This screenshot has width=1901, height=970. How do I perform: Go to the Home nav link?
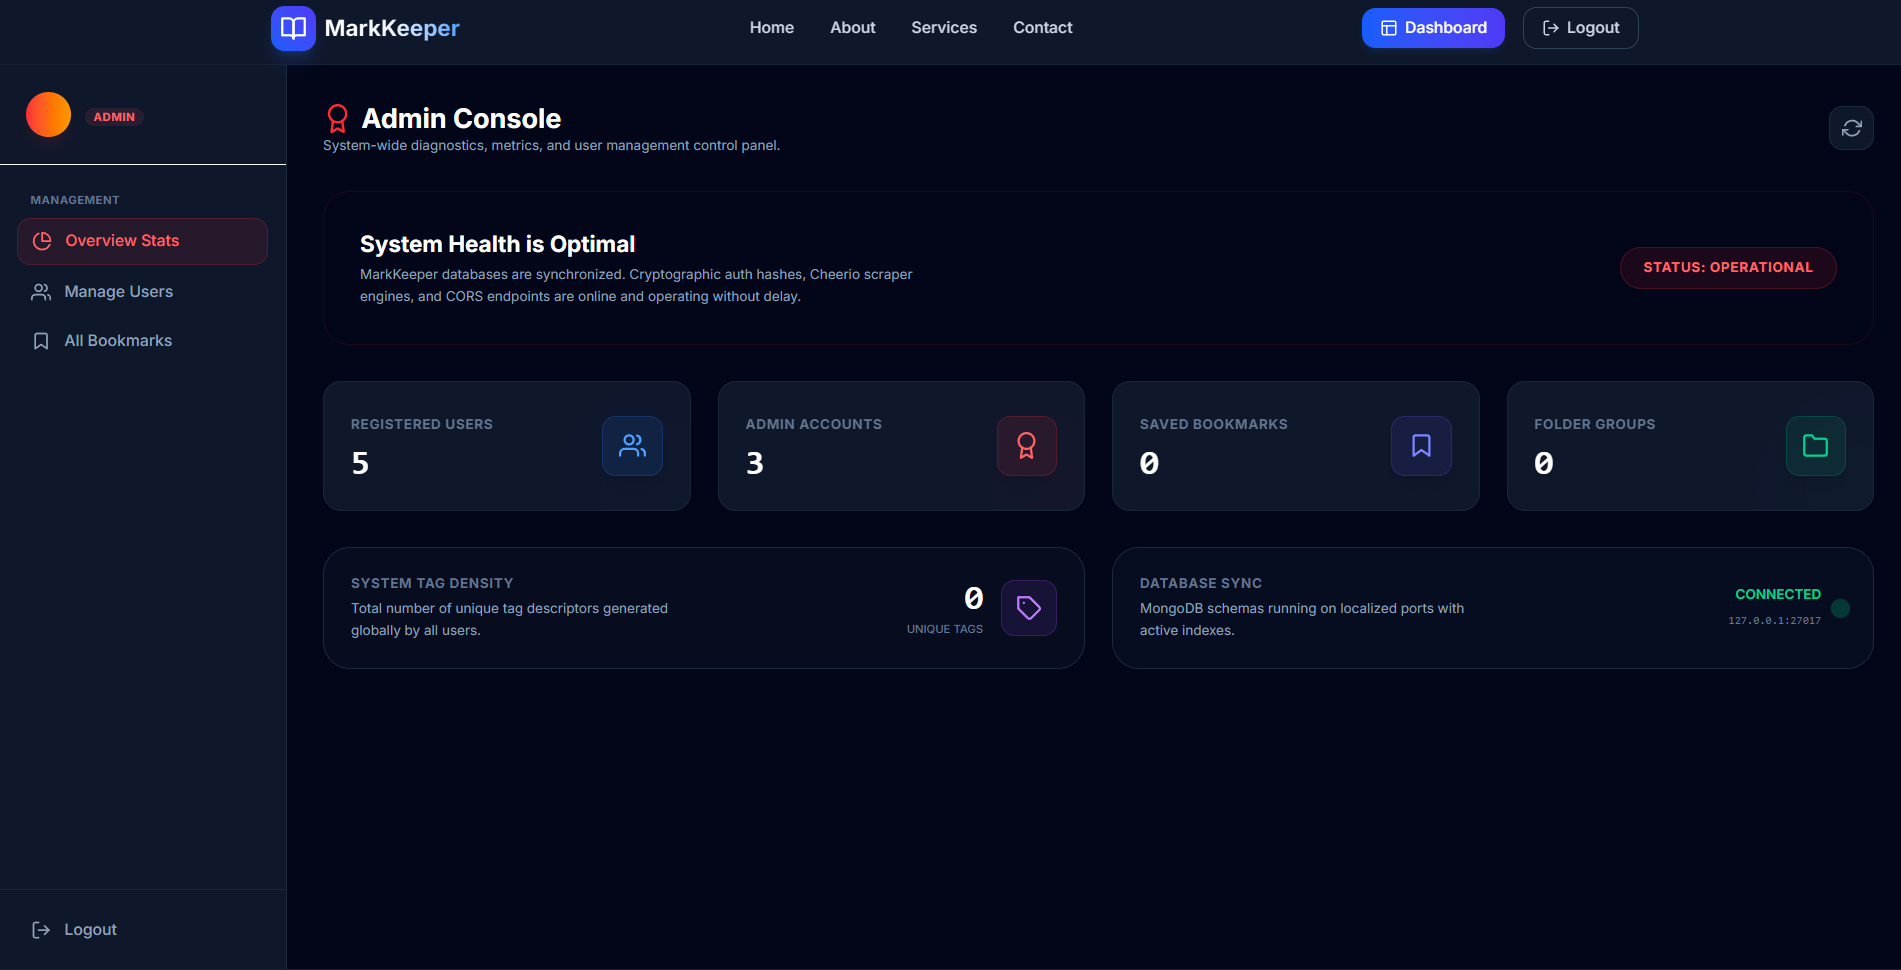tap(772, 28)
